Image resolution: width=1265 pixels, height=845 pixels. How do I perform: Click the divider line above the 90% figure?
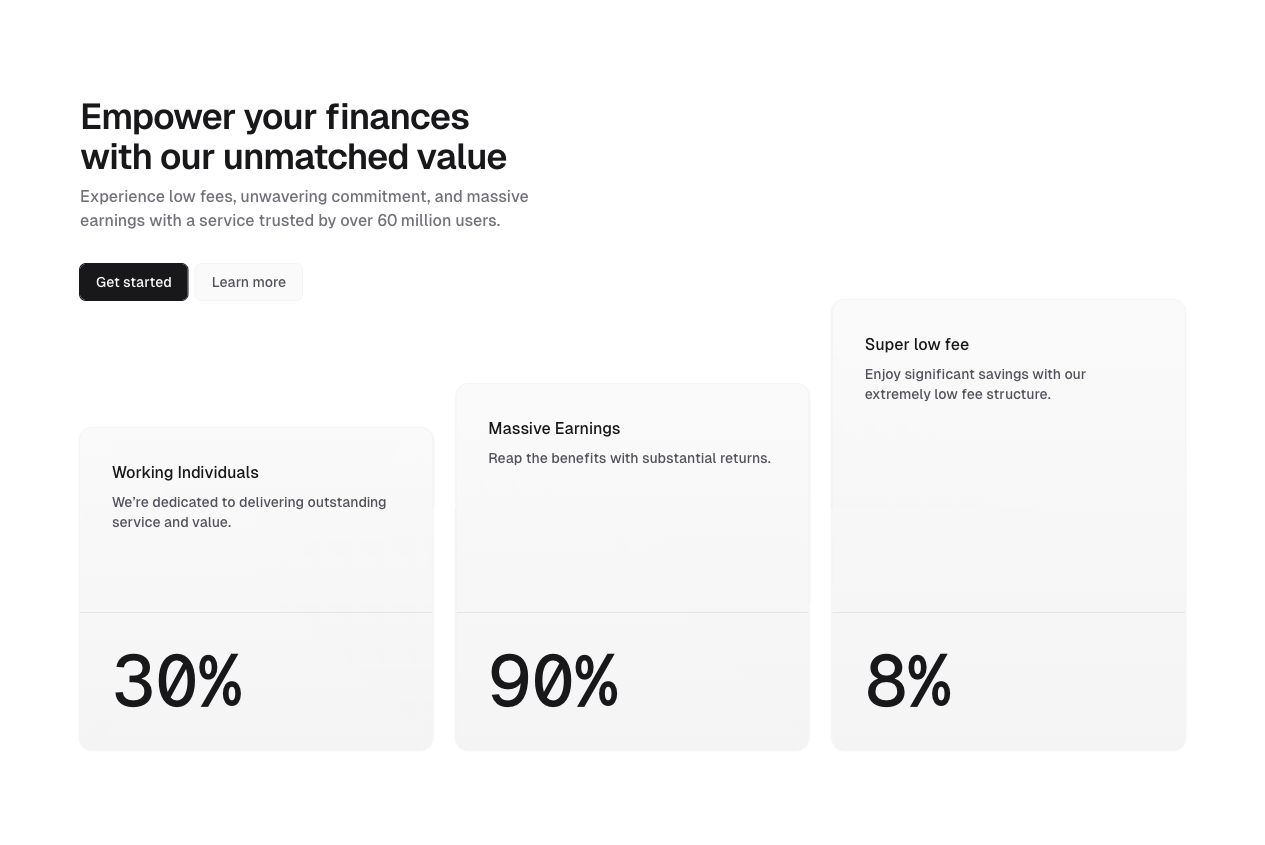click(632, 612)
